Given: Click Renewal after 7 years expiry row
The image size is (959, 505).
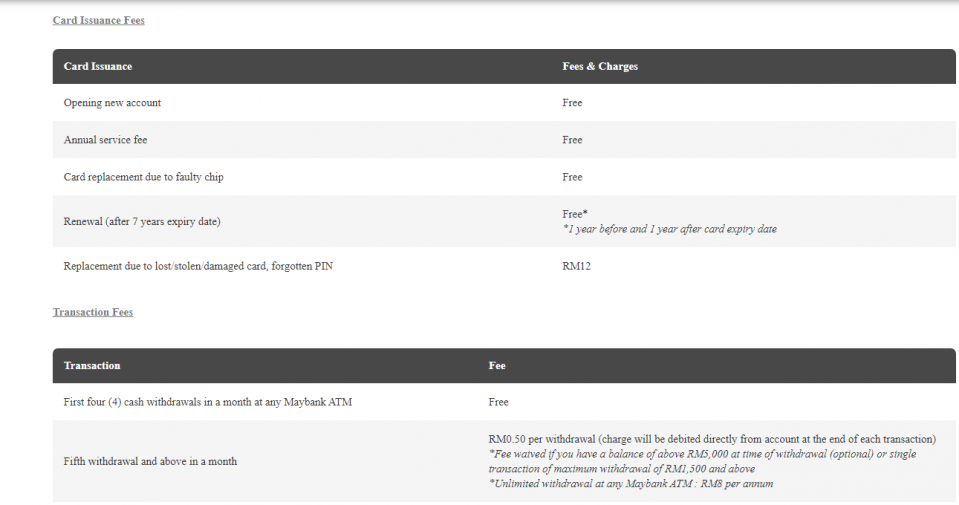Looking at the screenshot, I should tap(504, 221).
